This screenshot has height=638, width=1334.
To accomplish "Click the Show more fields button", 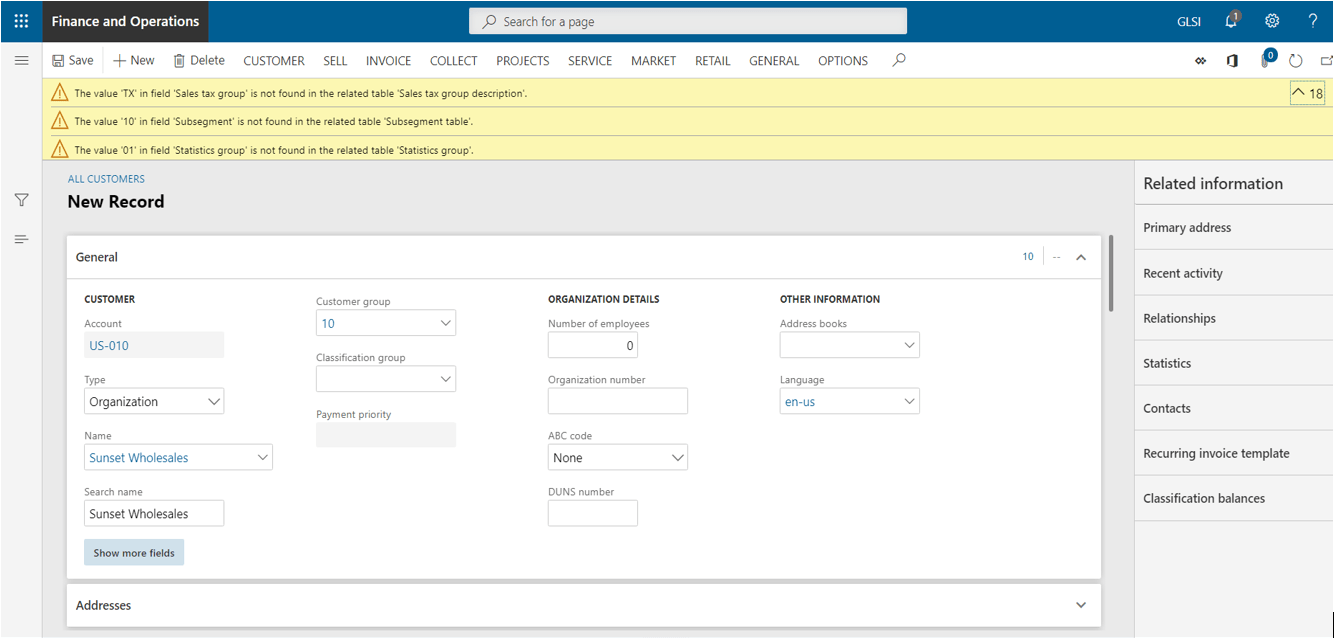I will (x=134, y=553).
